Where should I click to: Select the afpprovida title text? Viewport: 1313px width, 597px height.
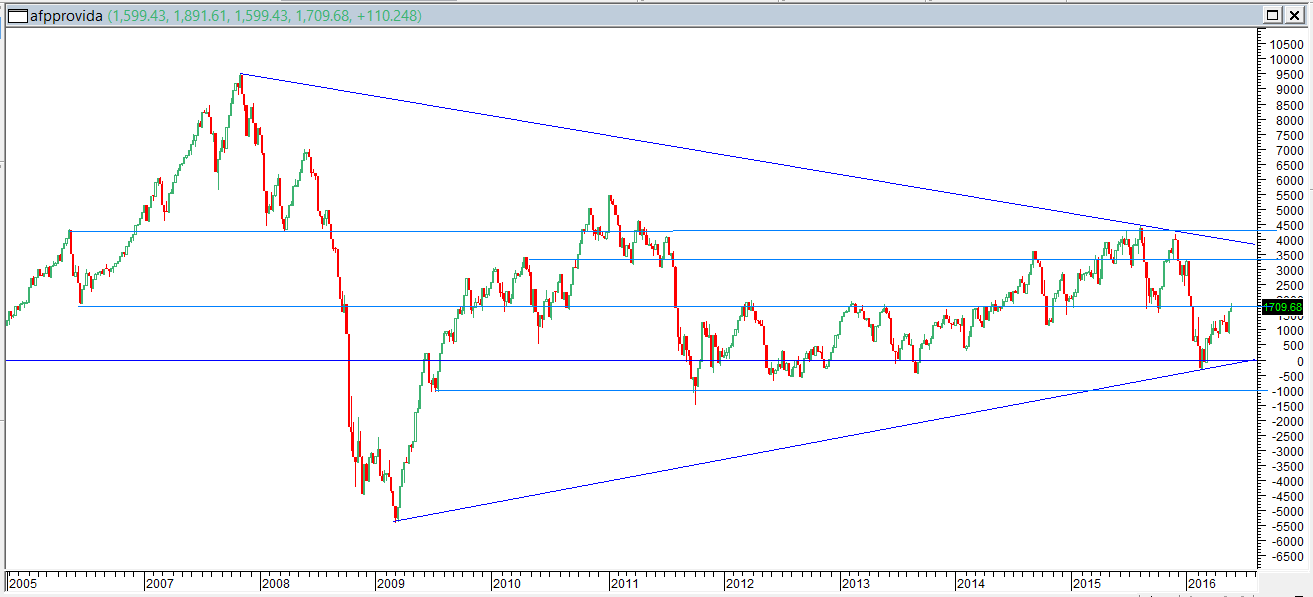coord(66,16)
